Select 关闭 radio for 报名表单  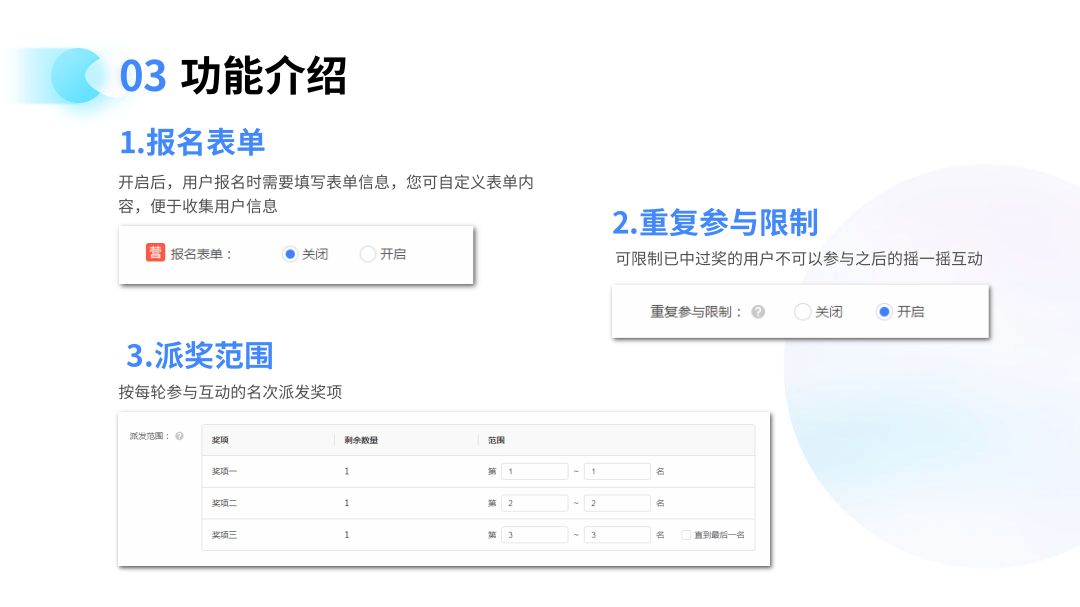[290, 254]
